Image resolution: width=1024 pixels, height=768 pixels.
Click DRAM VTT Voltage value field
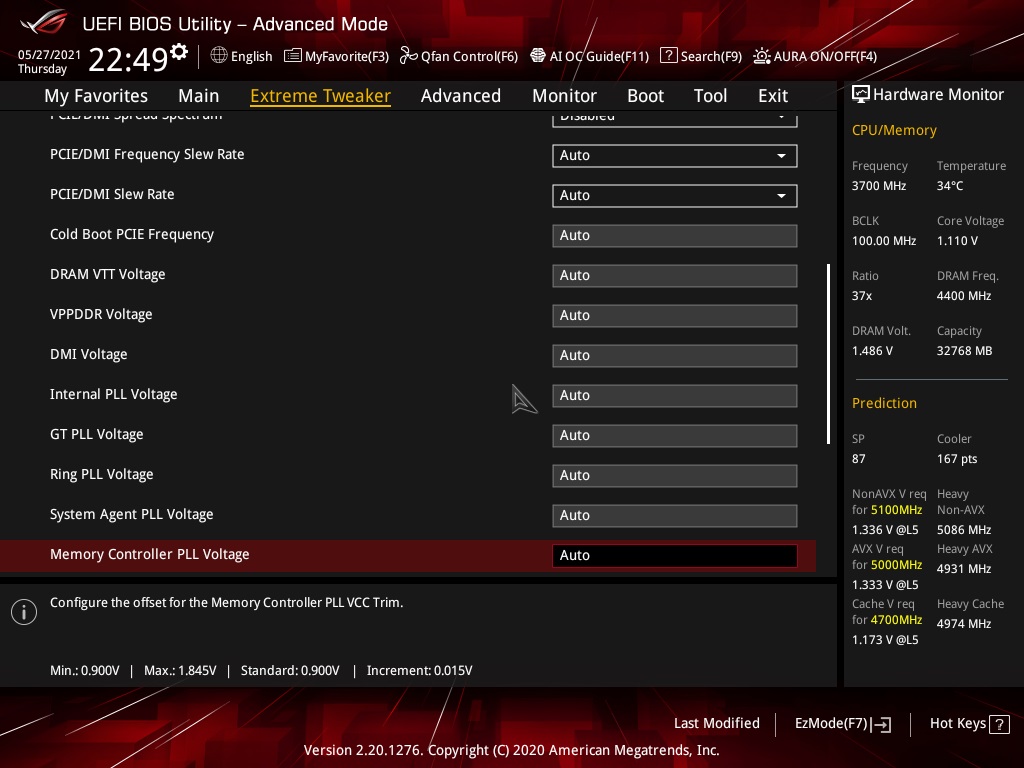coord(675,276)
